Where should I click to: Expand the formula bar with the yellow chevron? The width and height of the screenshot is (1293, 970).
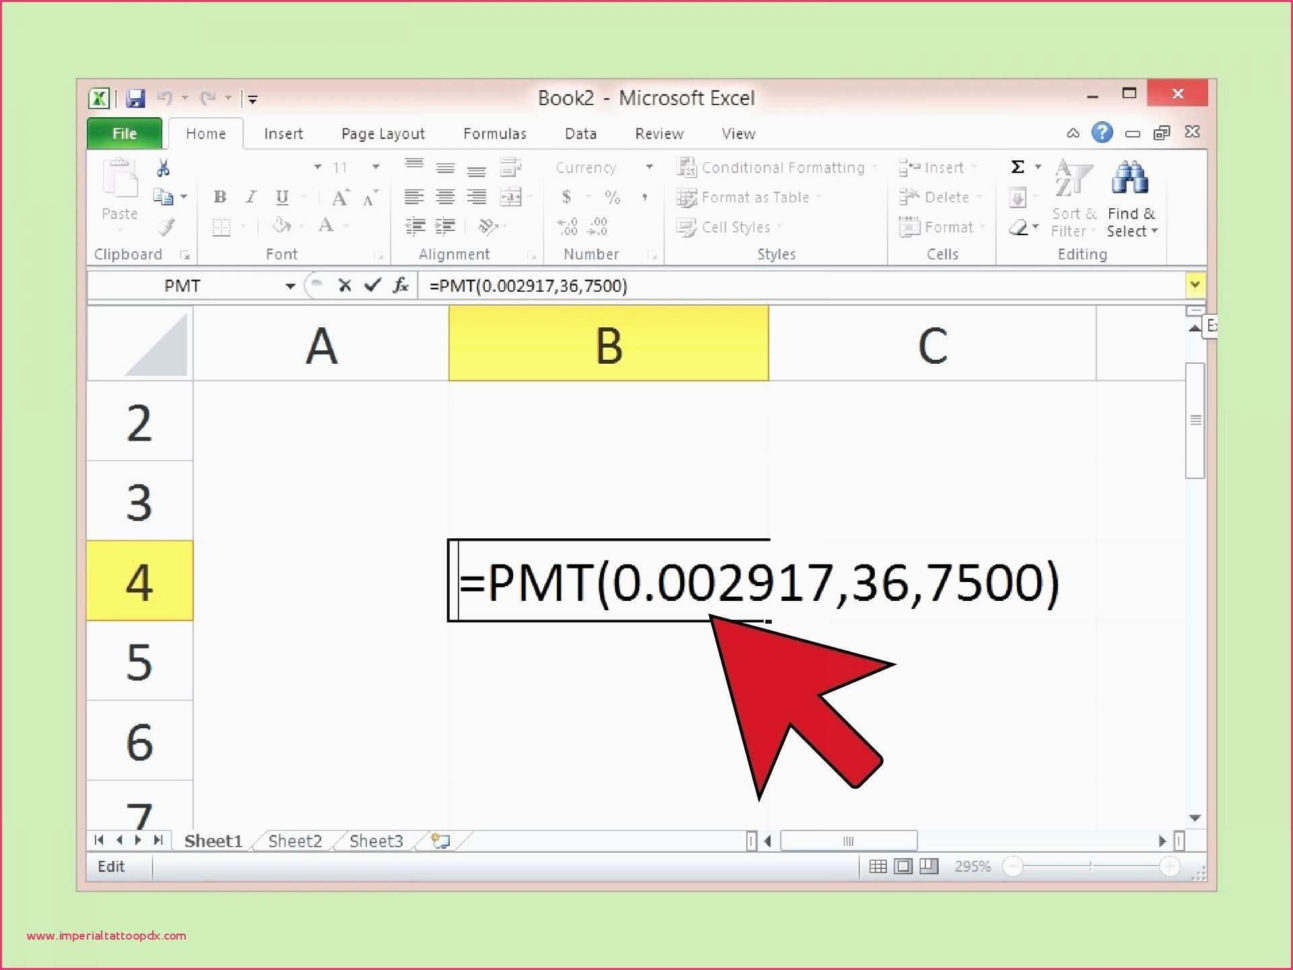click(1195, 285)
